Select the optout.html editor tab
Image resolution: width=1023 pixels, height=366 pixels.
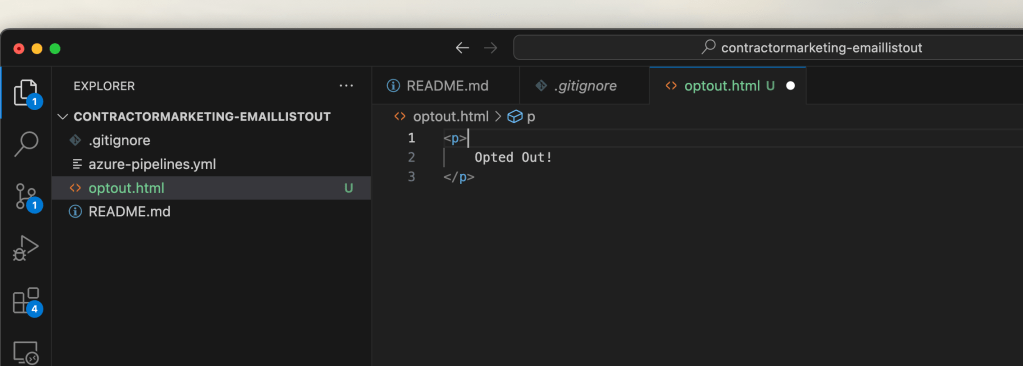pyautogui.click(x=728, y=85)
